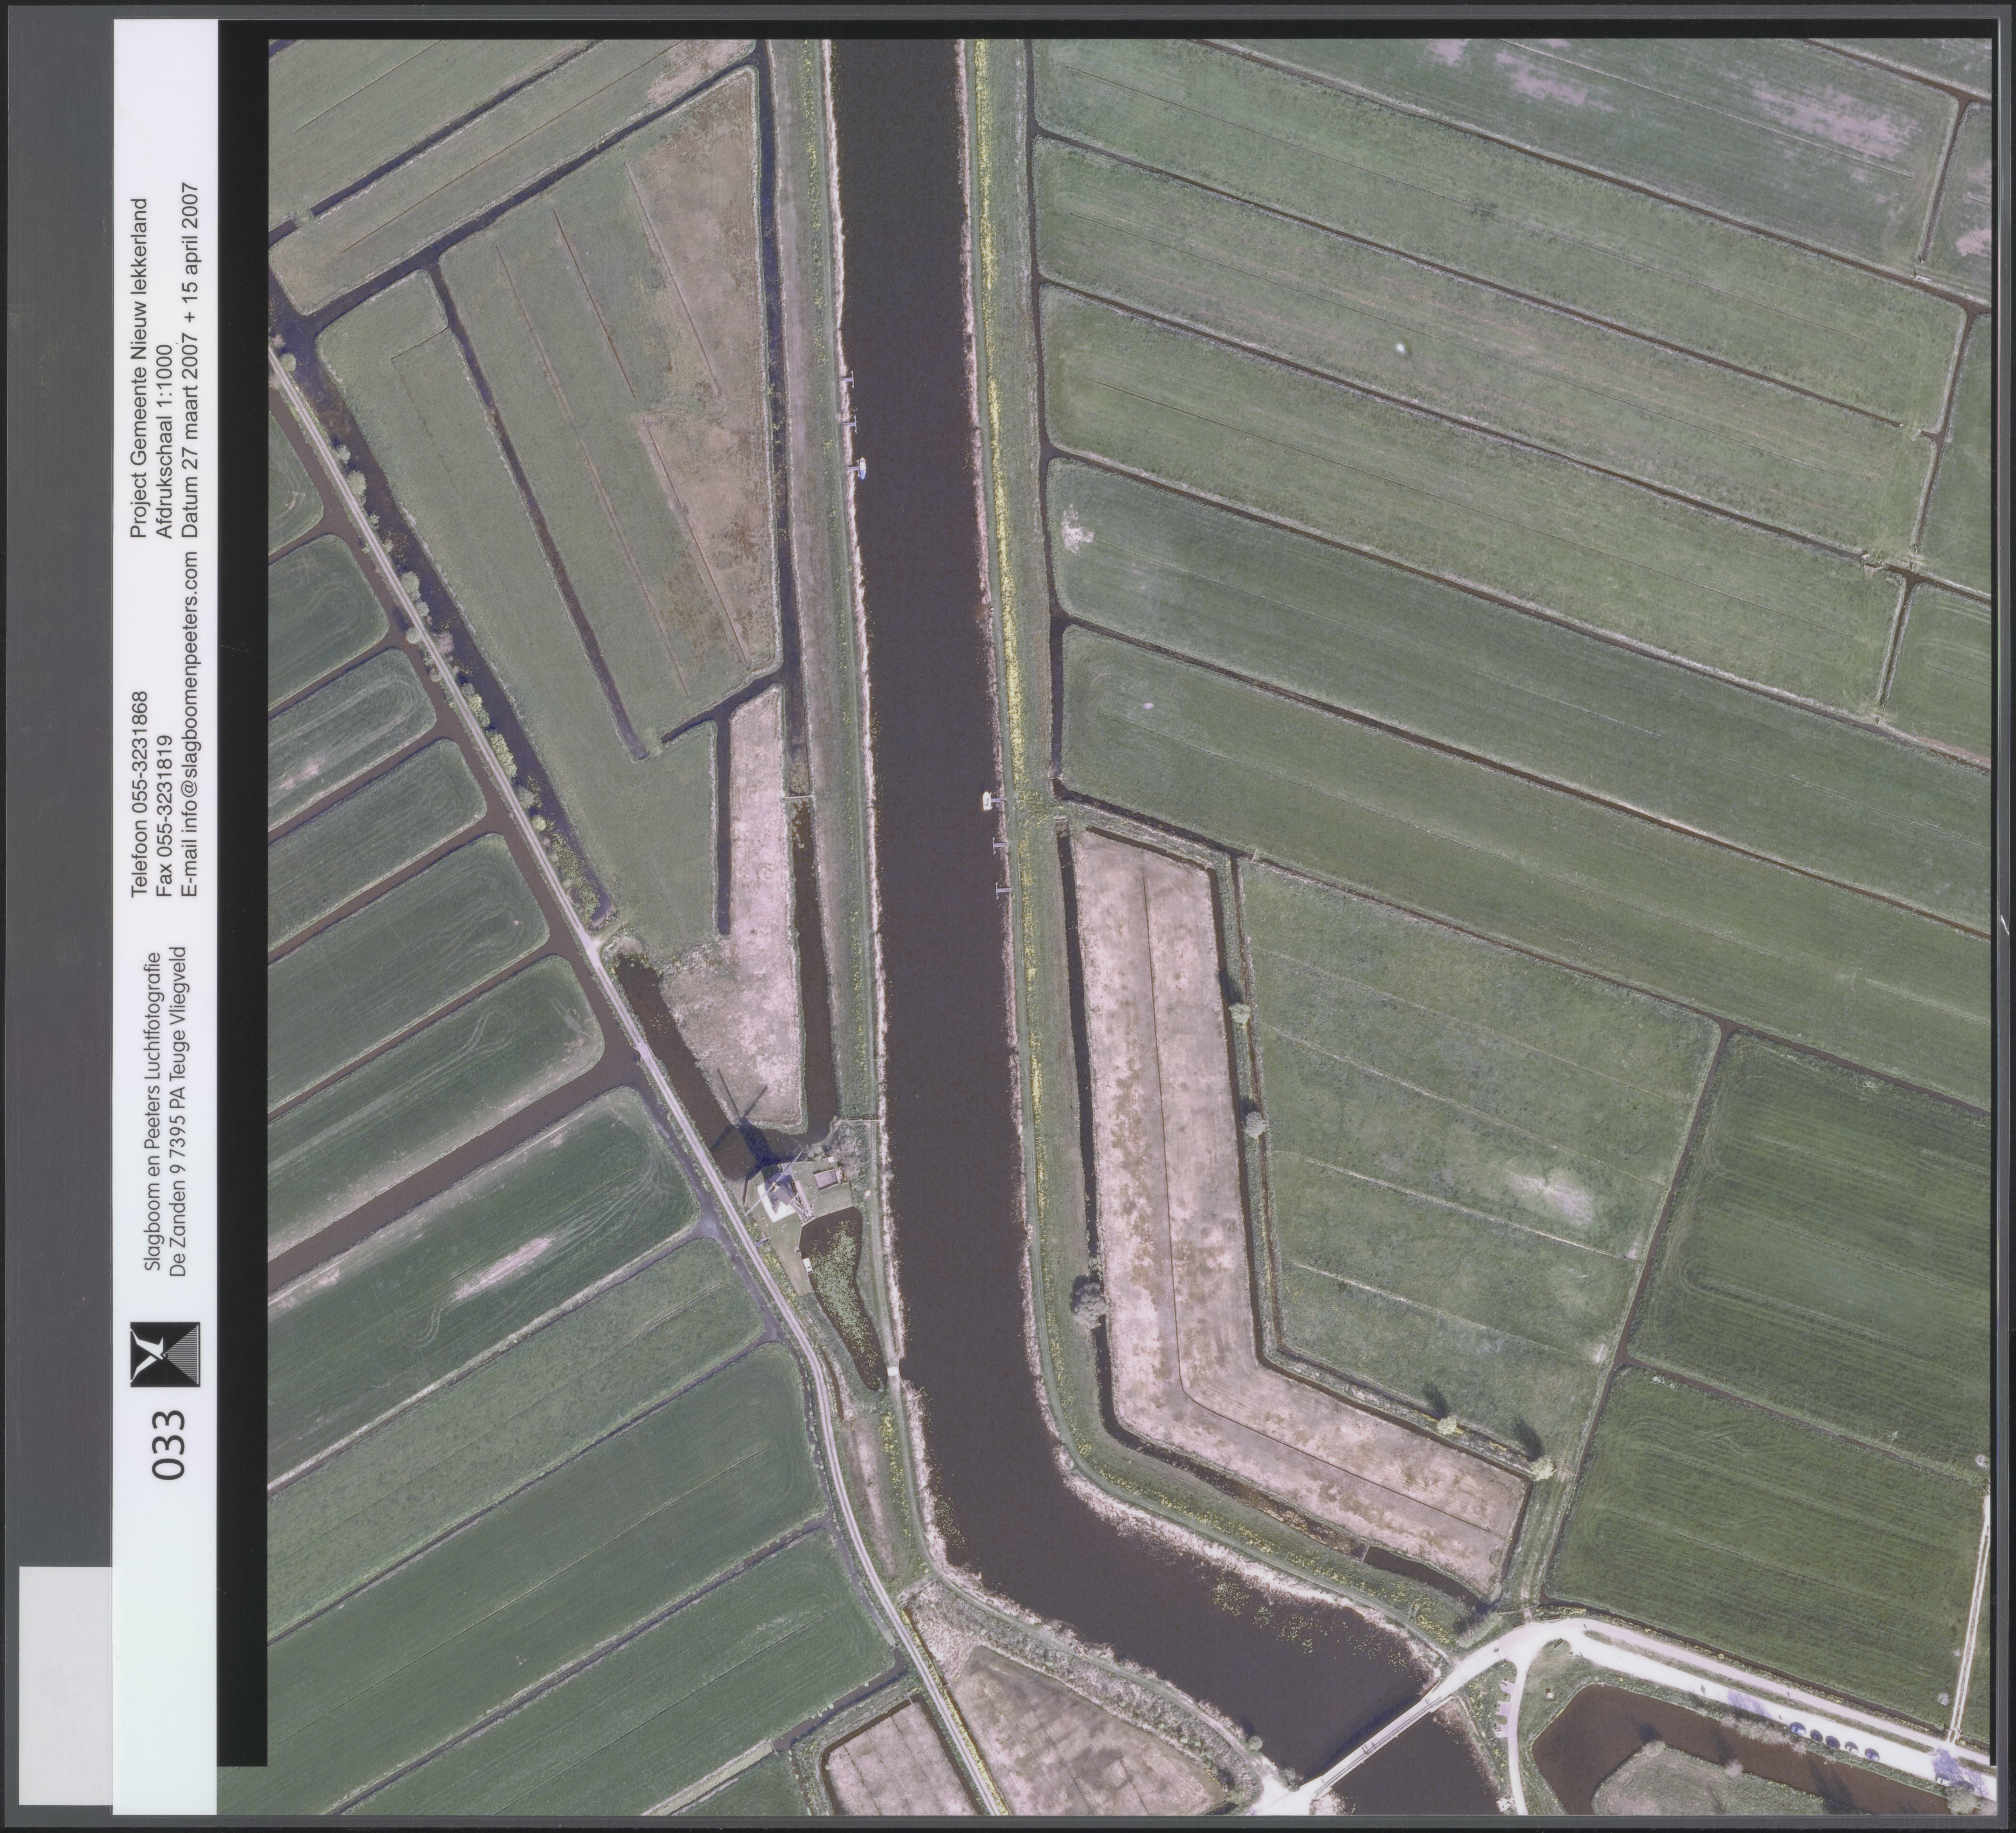The image size is (2016, 1833).
Task: Click the sheet number 033
Action: (x=168, y=1445)
